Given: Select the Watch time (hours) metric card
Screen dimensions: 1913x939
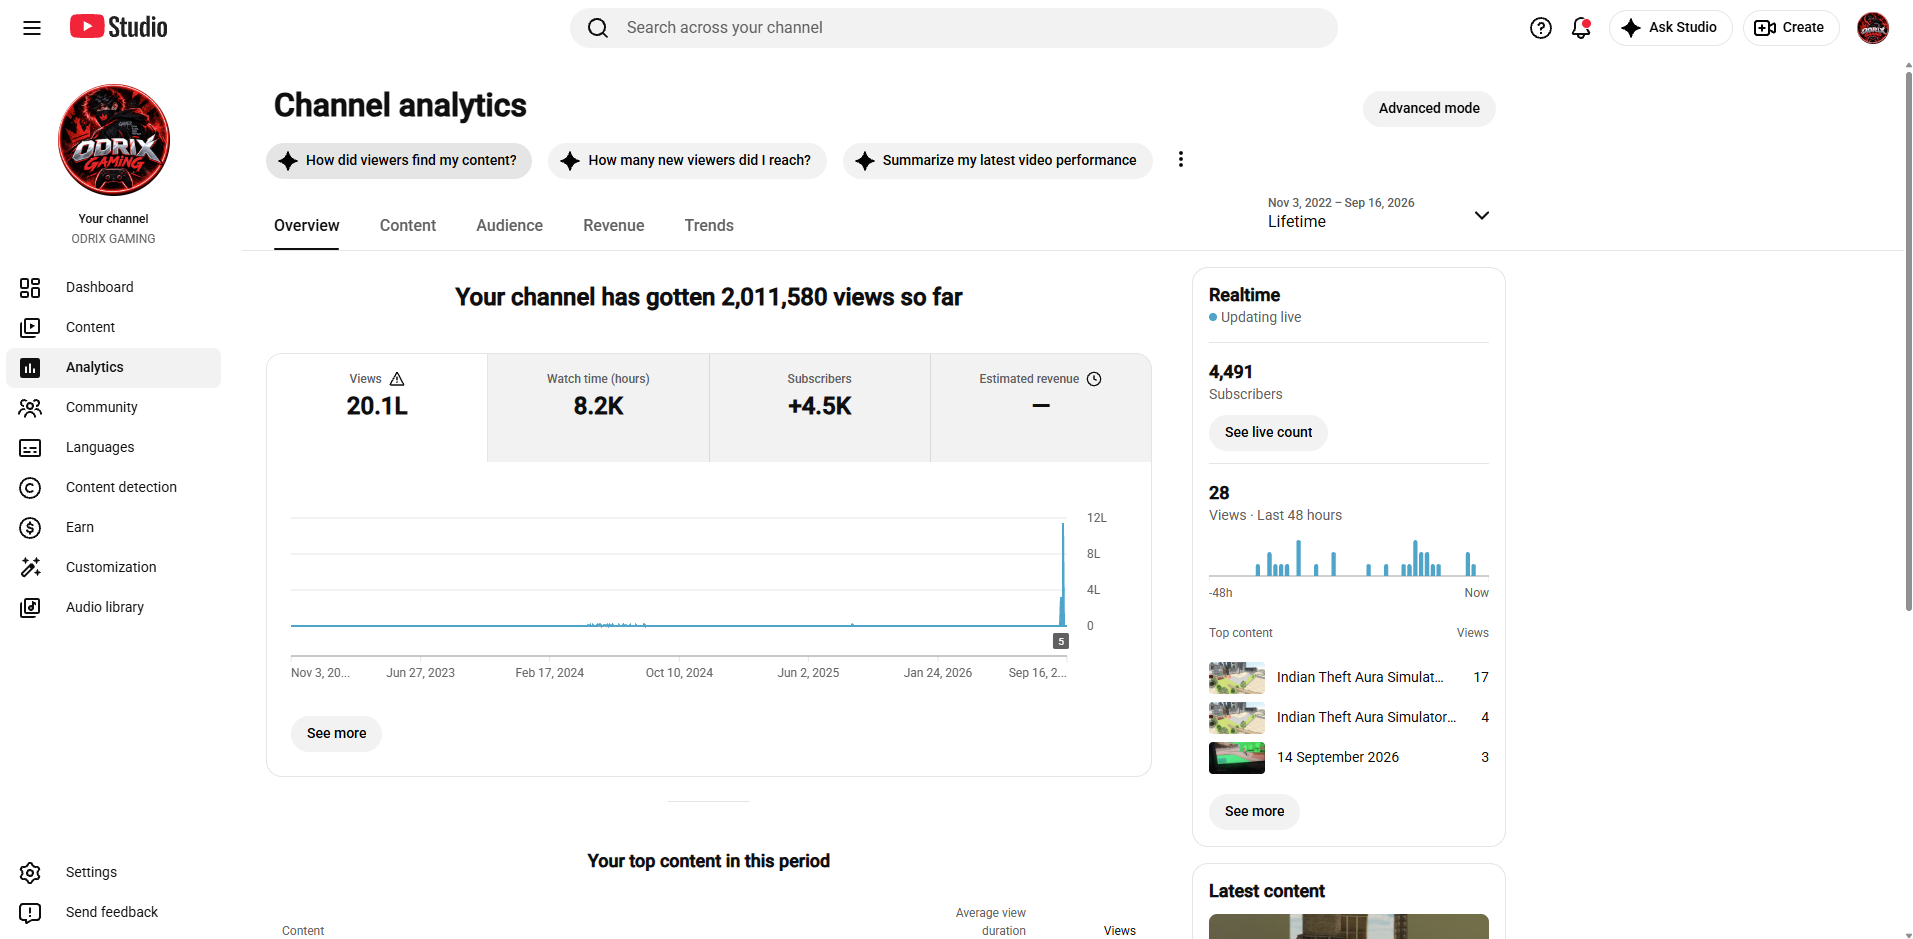Looking at the screenshot, I should [x=598, y=407].
